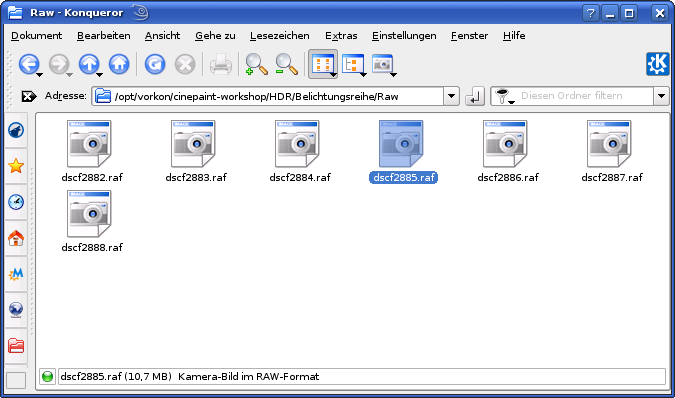Viewport: 675px width, 398px height.
Task: Open Network globe in sidebar
Action: coord(16,310)
